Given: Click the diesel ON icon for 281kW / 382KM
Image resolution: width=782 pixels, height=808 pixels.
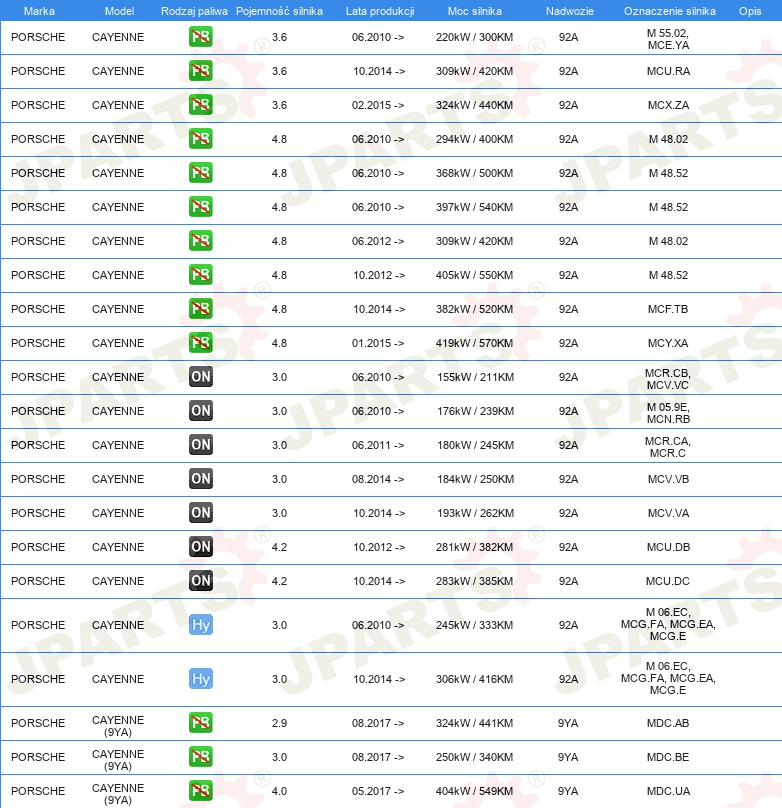Looking at the screenshot, I should click(201, 547).
